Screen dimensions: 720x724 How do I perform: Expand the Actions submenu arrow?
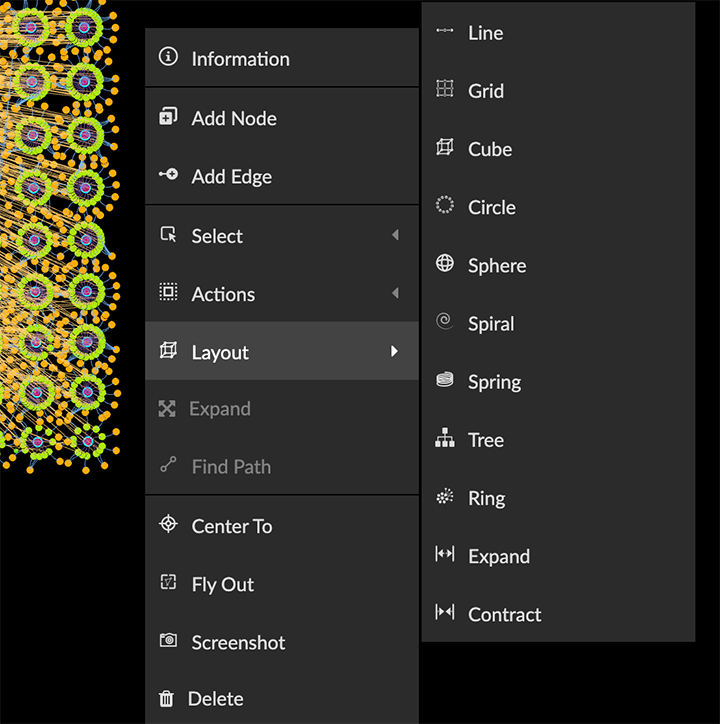(395, 293)
